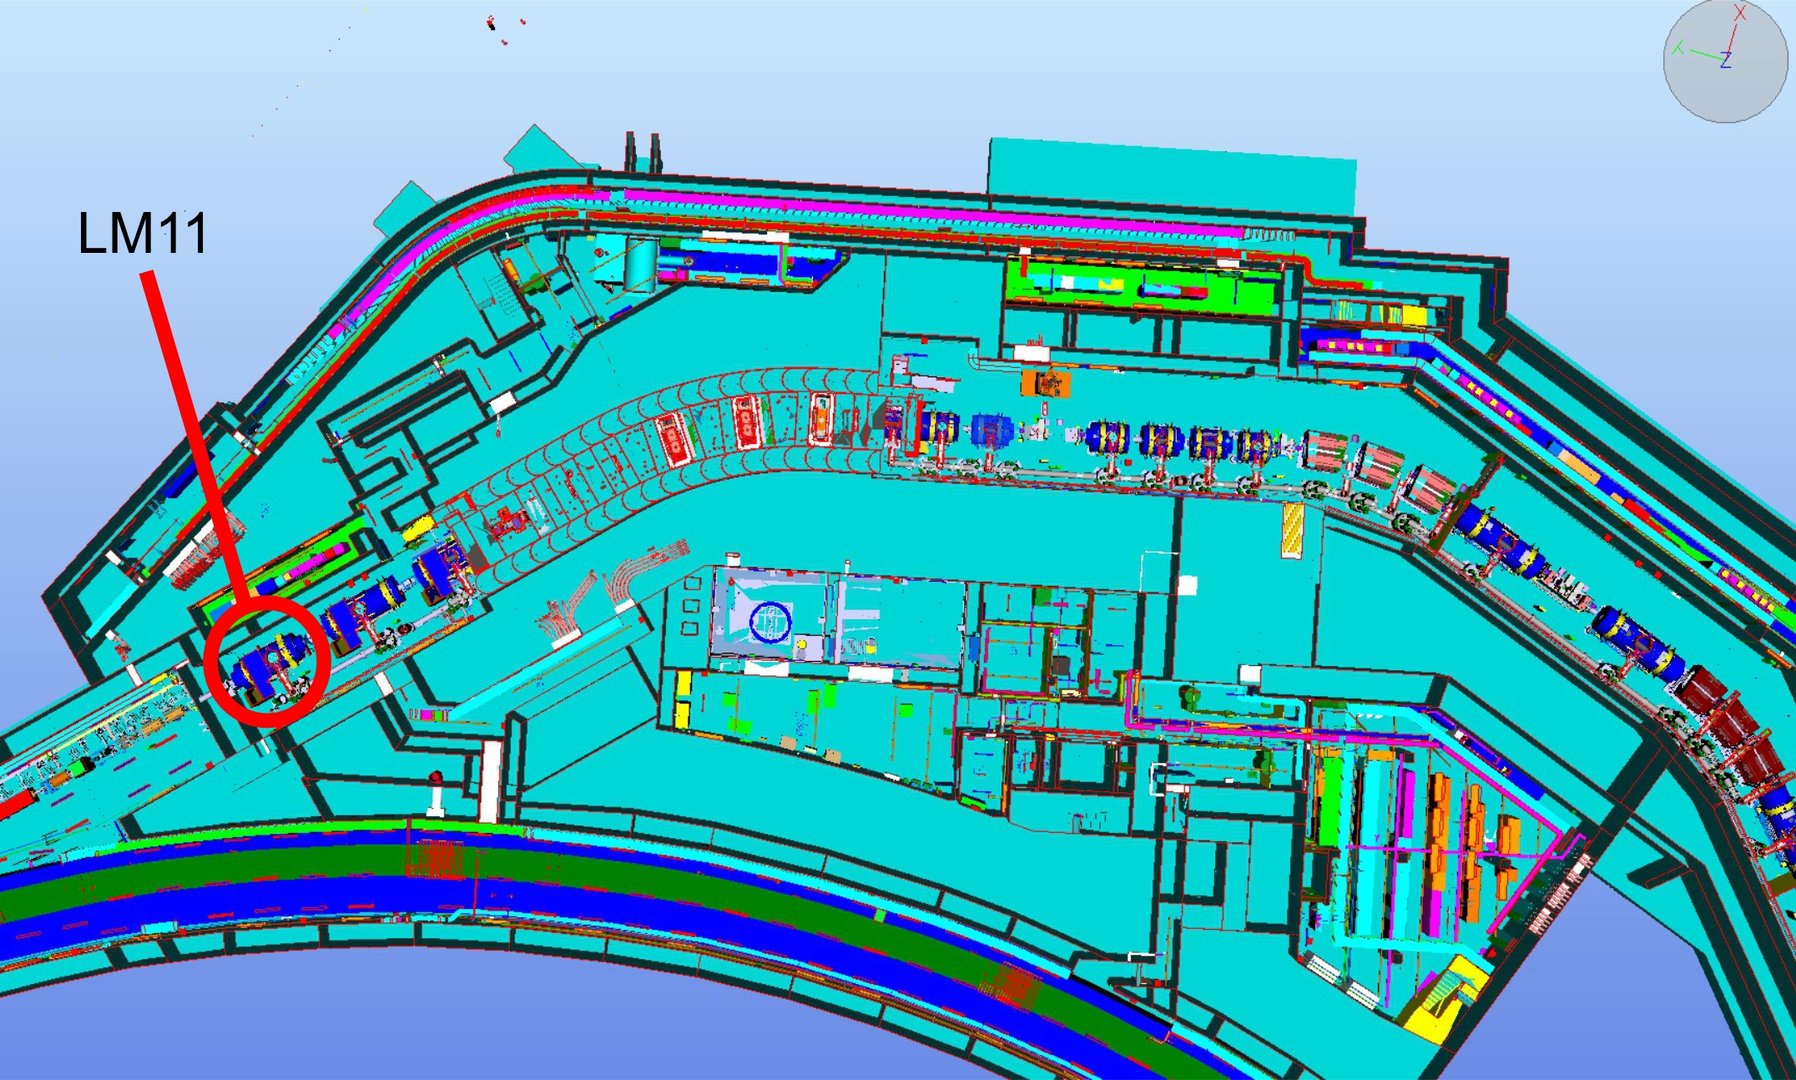Click the blue Z axis label in gizmo
1796x1080 pixels.
[1726, 62]
